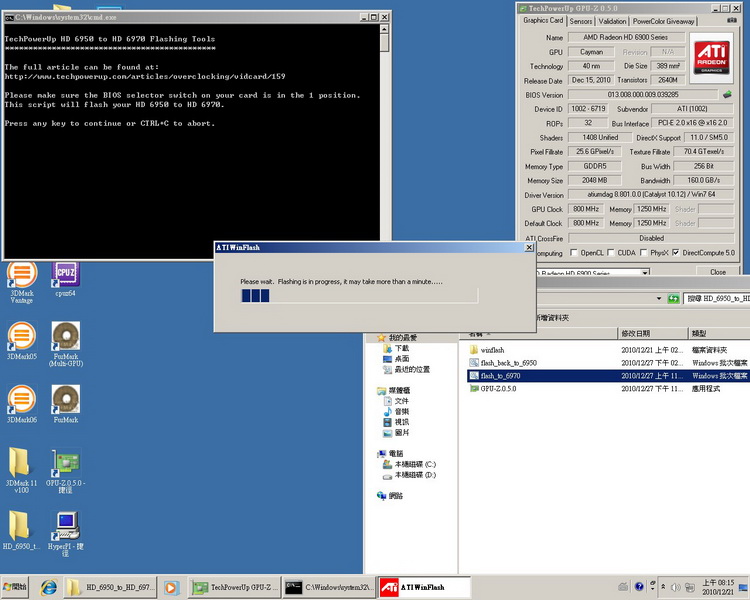Viewport: 750px width, 600px height.
Task: Open the volume speaker tray icon
Action: (x=676, y=587)
